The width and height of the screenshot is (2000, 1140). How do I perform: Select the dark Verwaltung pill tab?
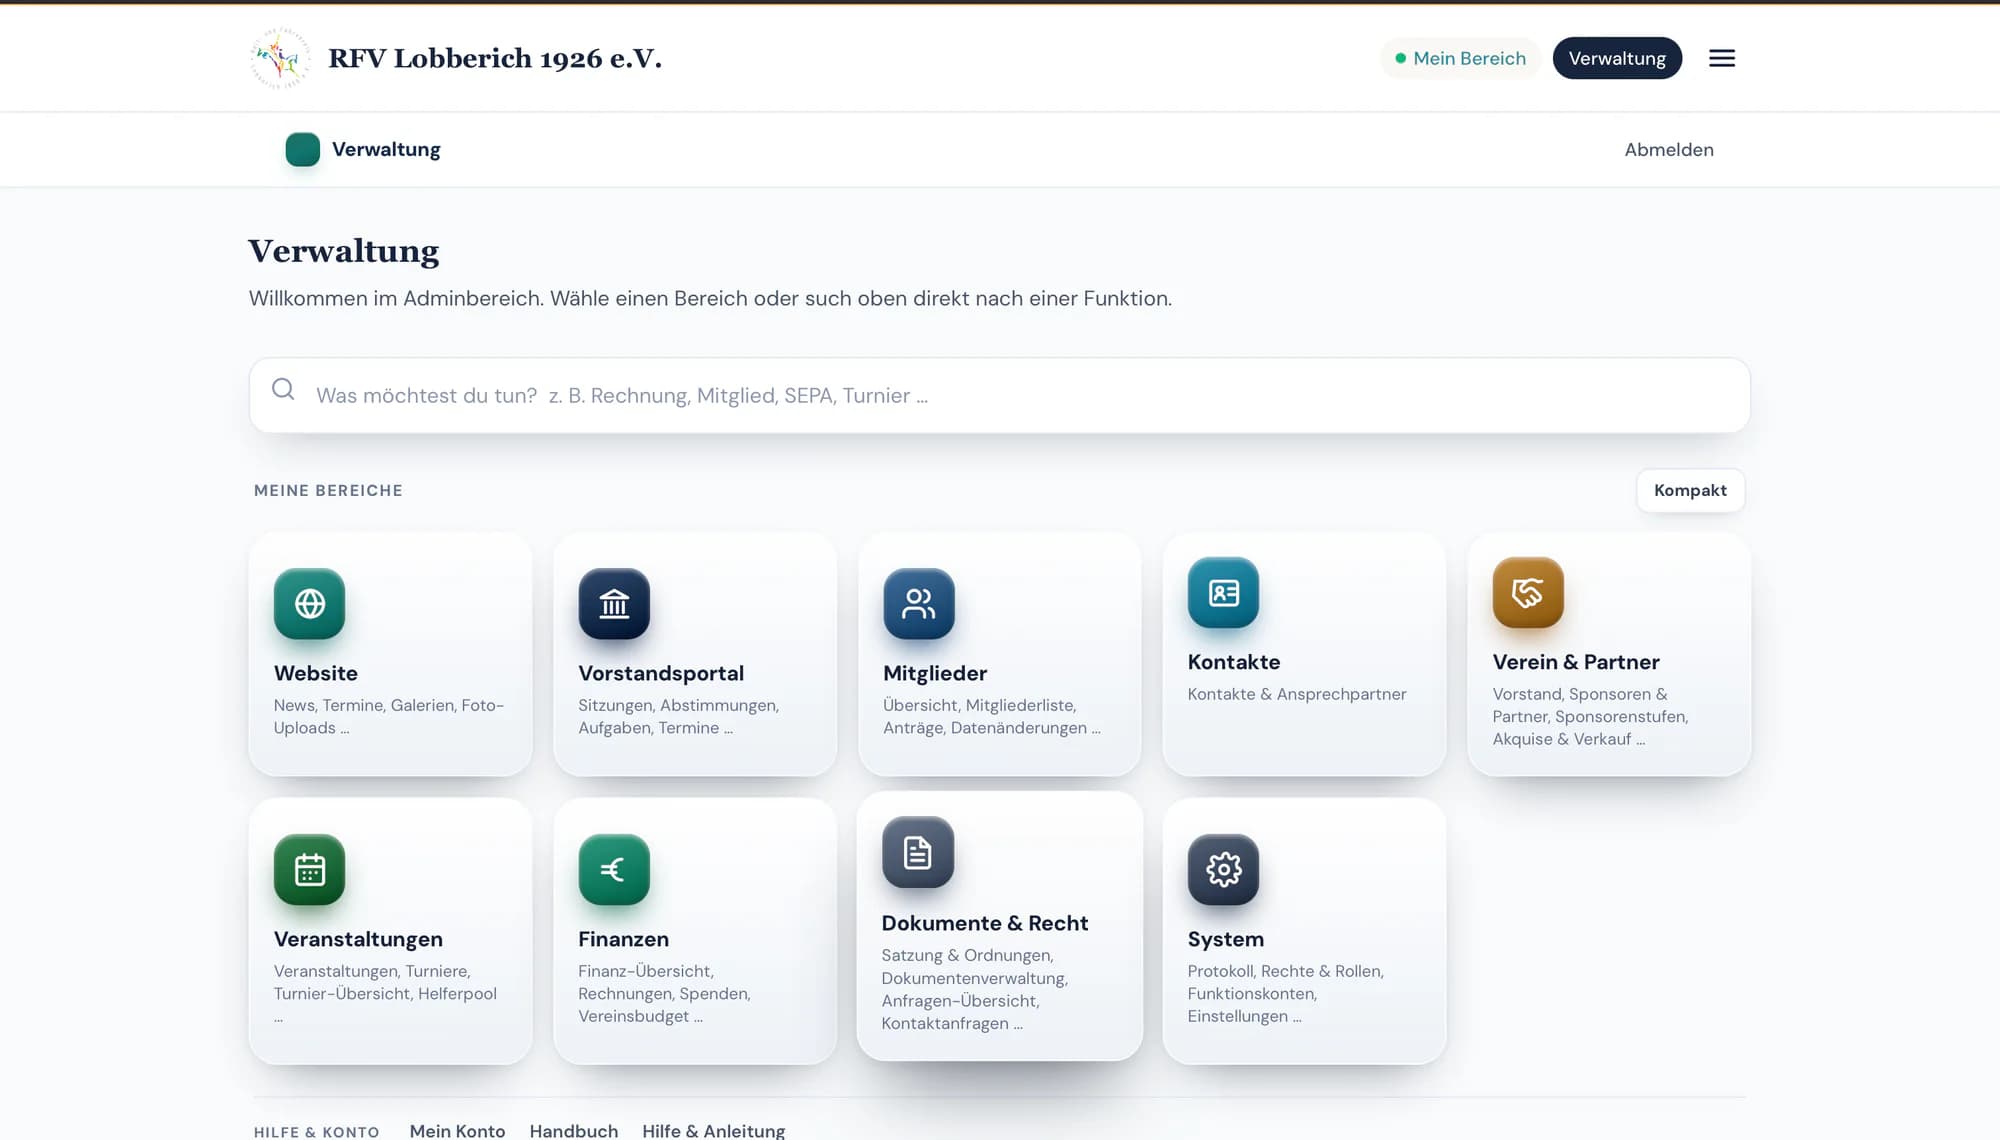(1617, 58)
